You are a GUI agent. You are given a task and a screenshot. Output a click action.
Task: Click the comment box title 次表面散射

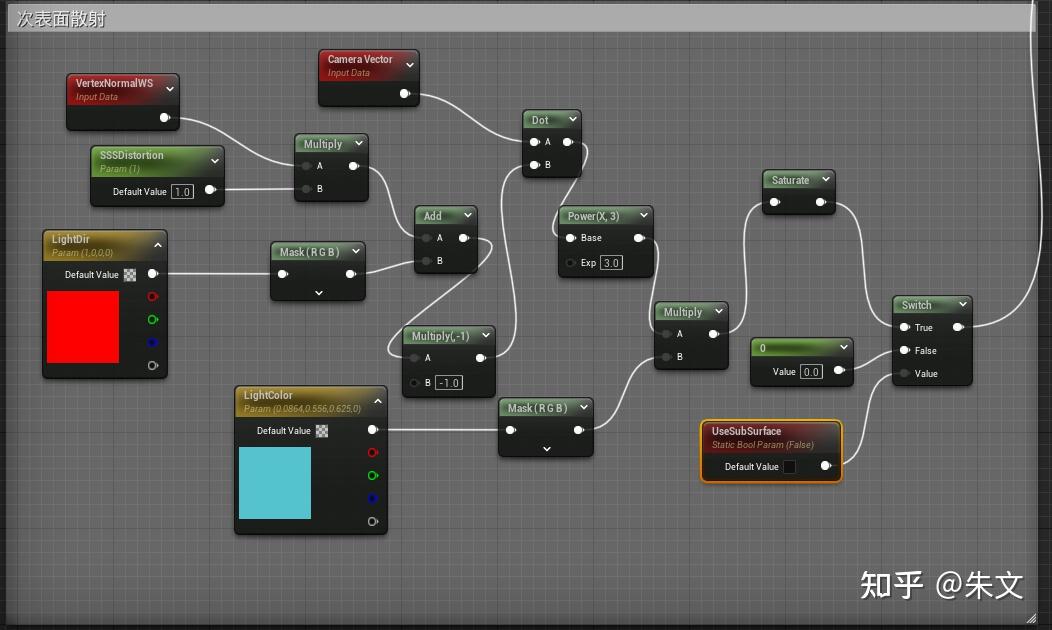[x=61, y=19]
